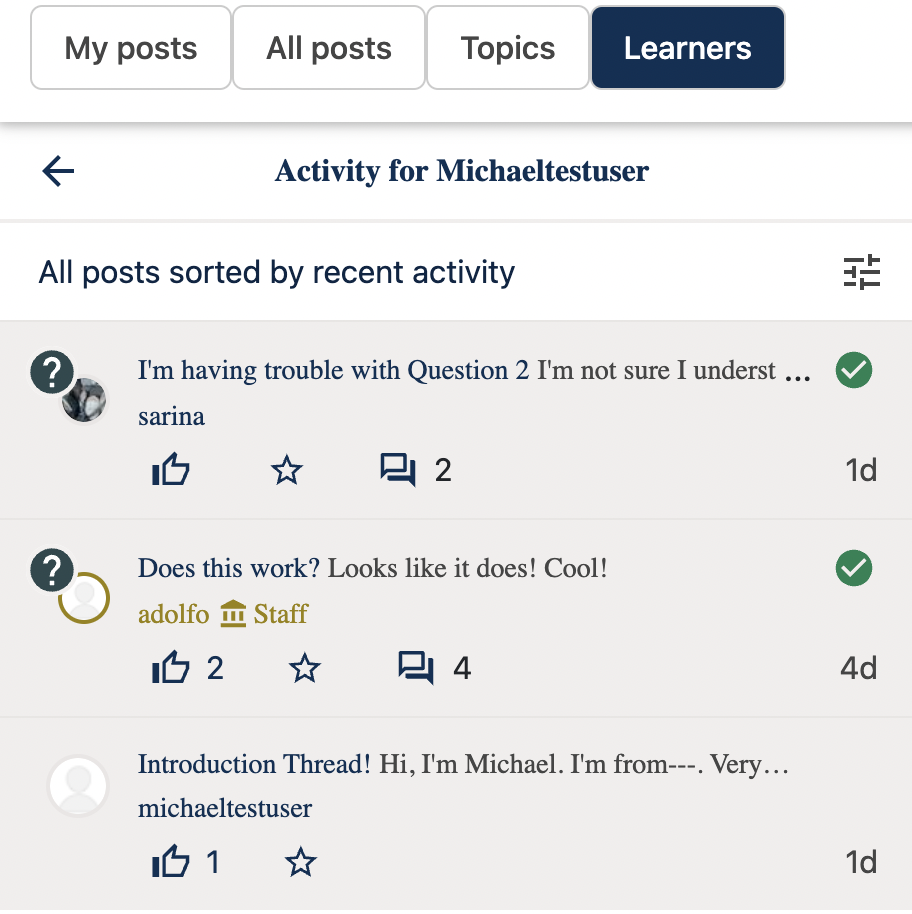Open comments icon on adolfo's post
This screenshot has height=914, width=912.
(415, 667)
